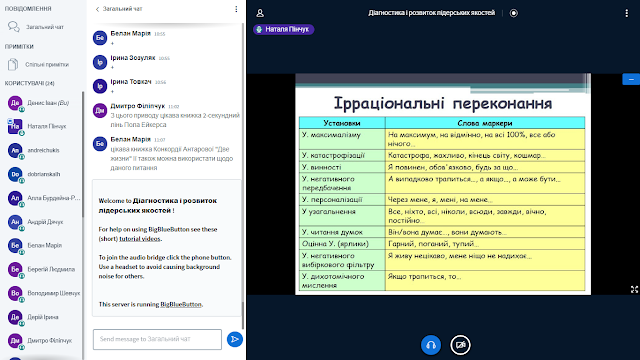Click Спільні примітки label
640x360 pixels.
[47, 64]
